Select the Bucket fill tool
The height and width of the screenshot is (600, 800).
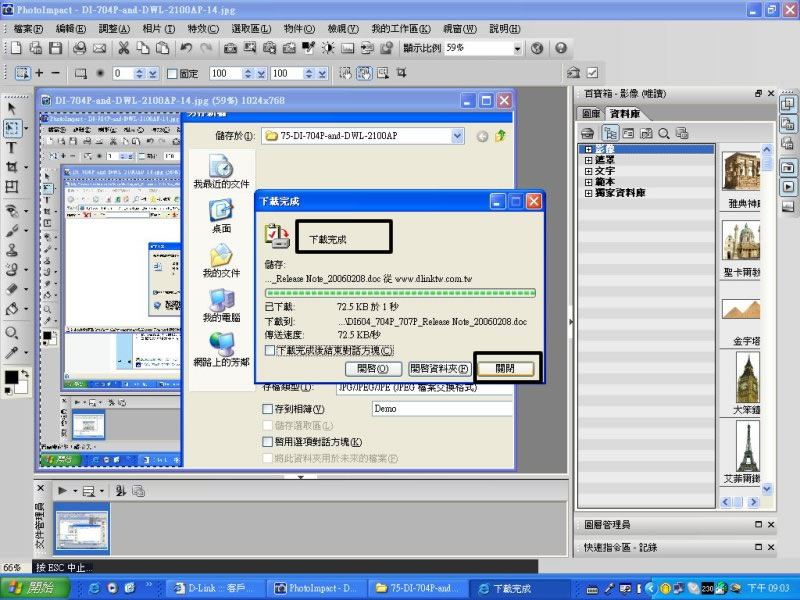(11, 309)
